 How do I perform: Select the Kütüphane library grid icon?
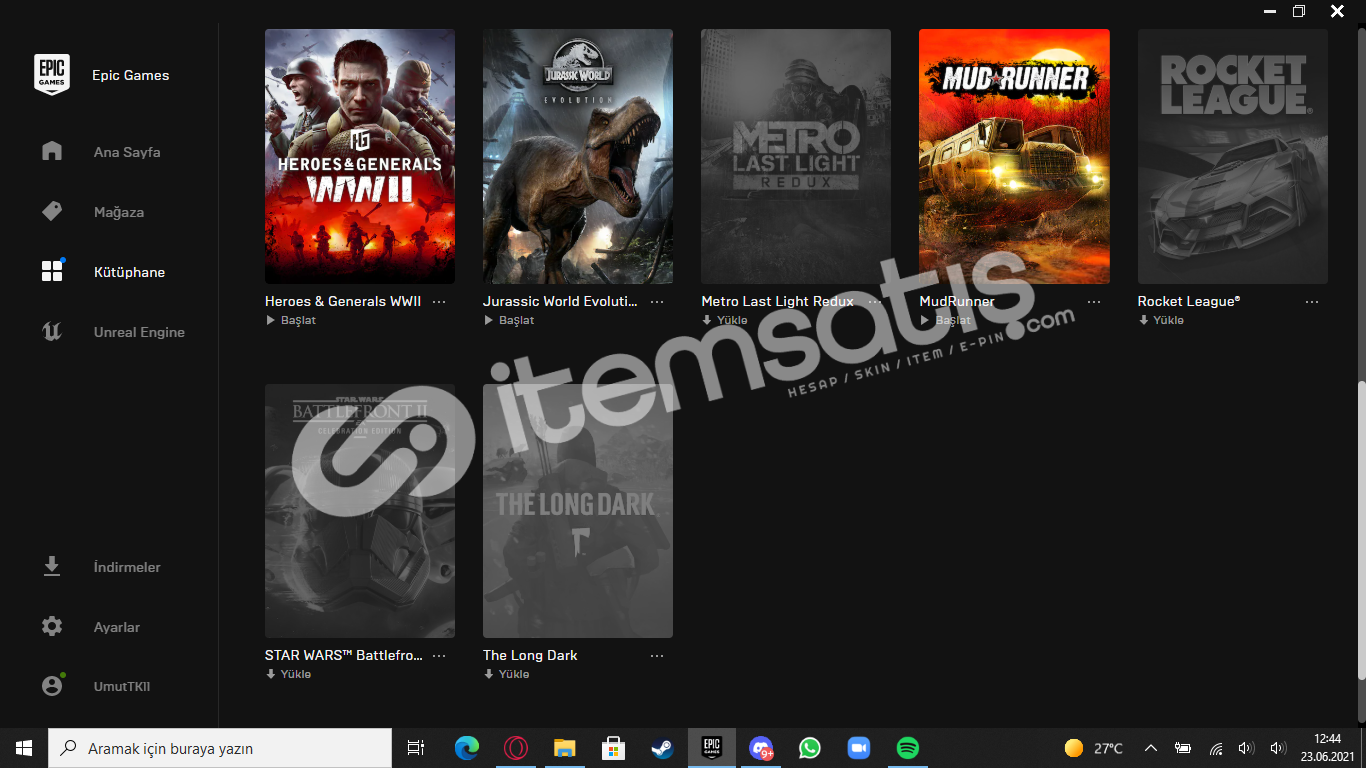(52, 271)
